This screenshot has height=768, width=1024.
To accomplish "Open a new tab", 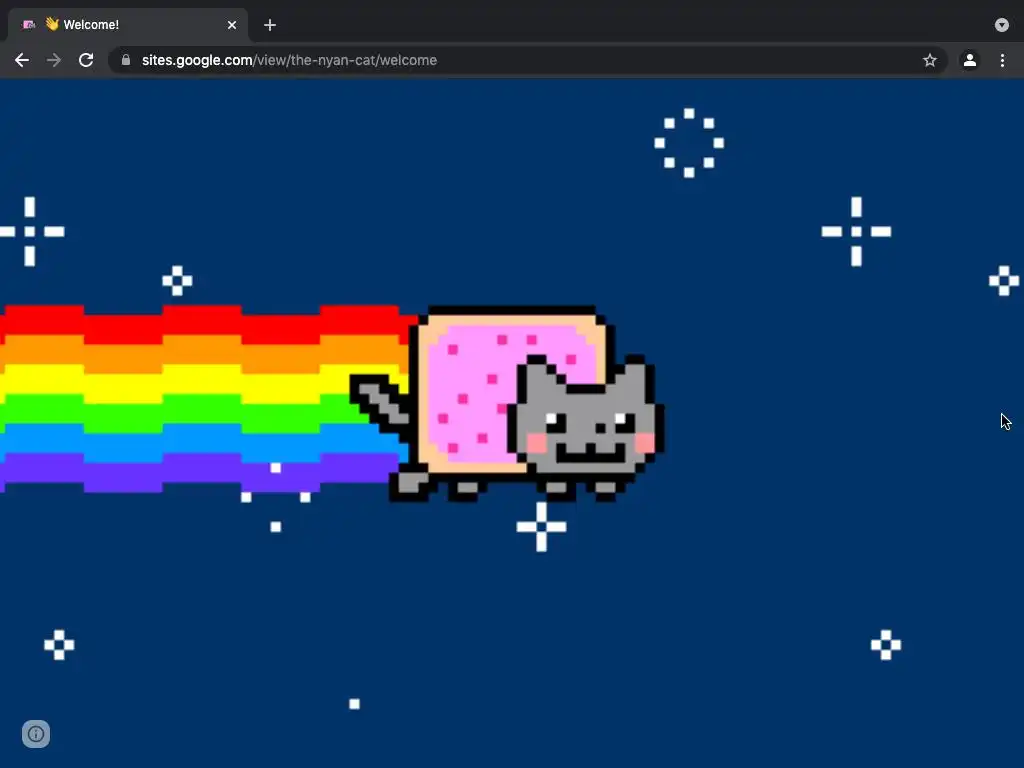I will [x=270, y=25].
